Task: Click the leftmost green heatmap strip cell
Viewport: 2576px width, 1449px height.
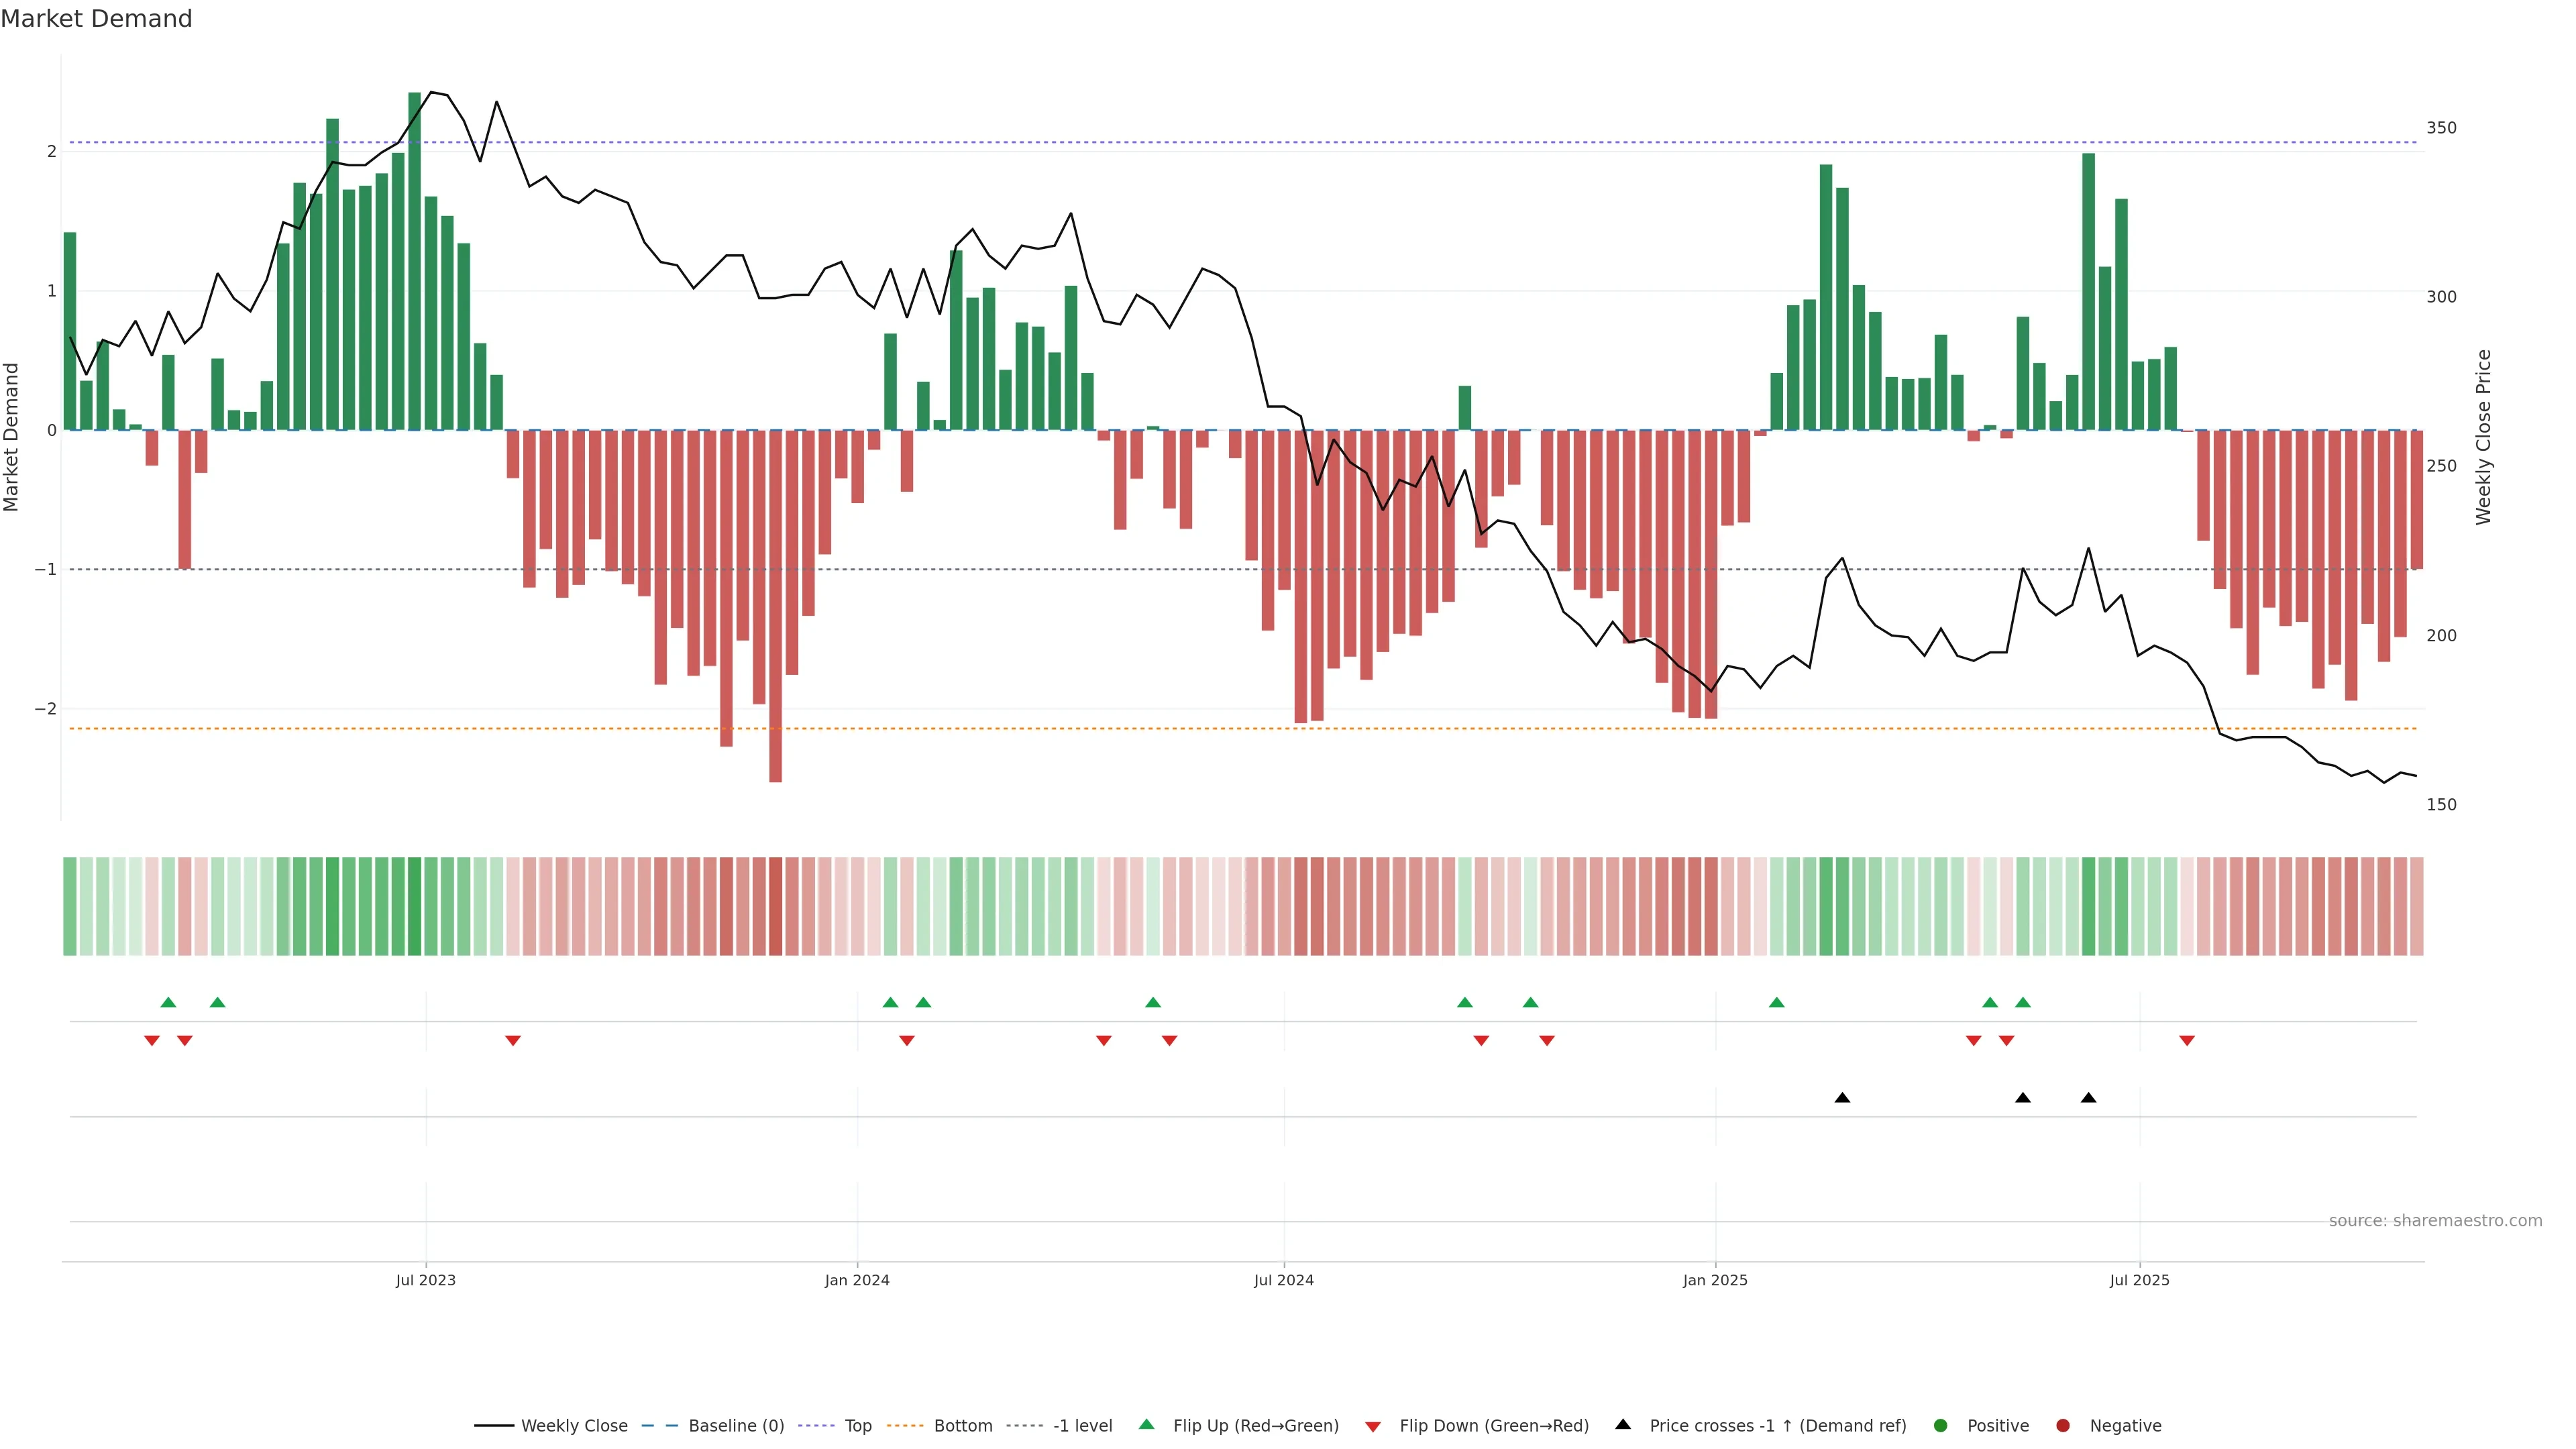Action: point(70,906)
